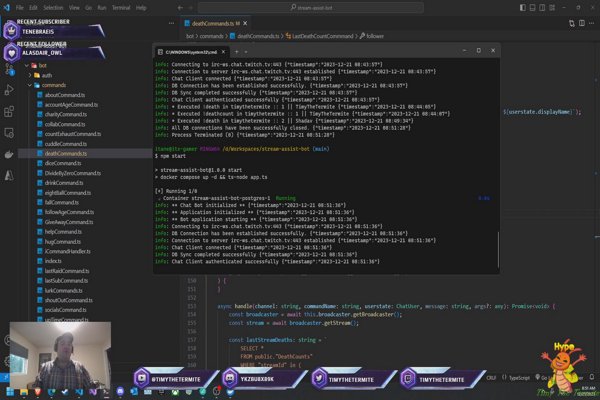Open shoutOutCommand.ts file
600x400 pixels.
[68, 300]
